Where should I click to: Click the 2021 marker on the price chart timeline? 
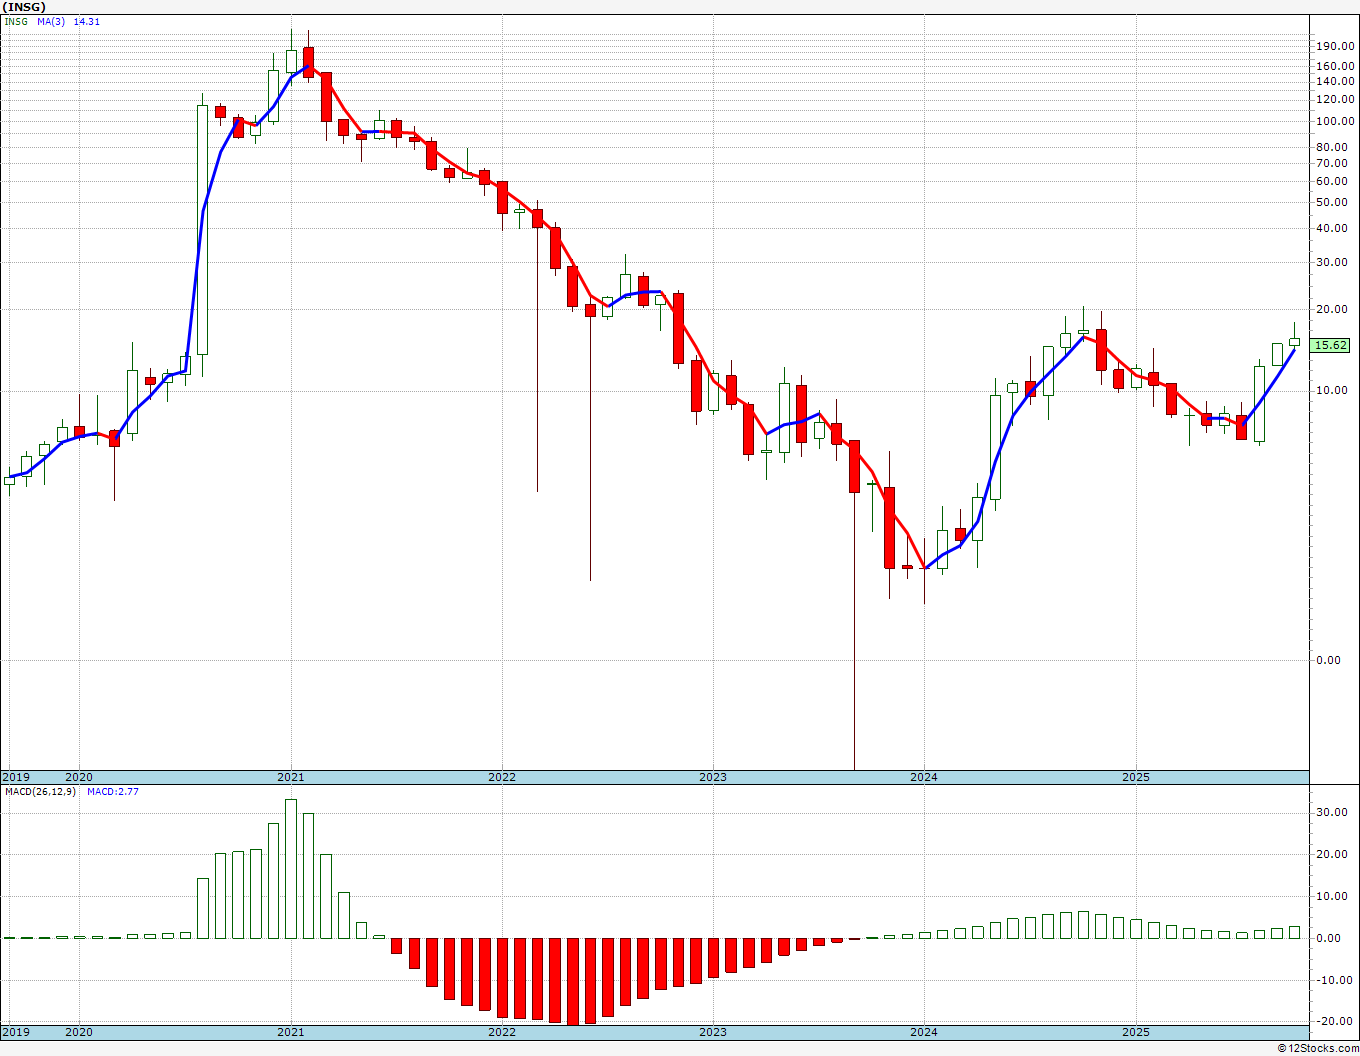point(291,777)
